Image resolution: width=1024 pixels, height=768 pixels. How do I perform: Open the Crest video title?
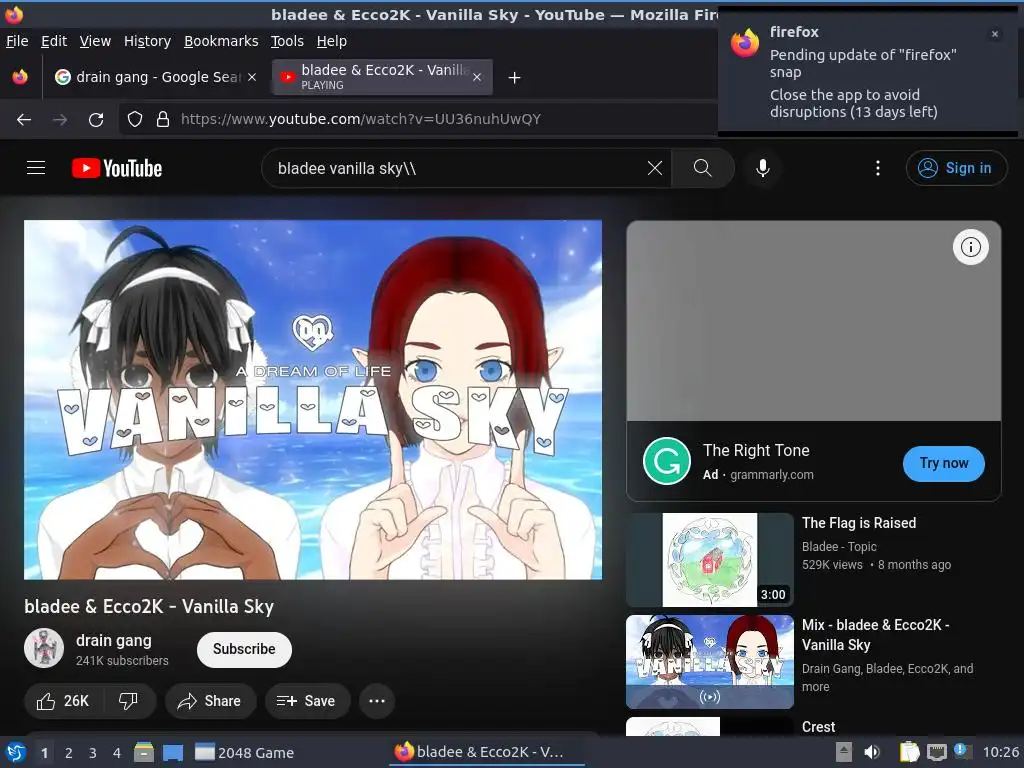pyautogui.click(x=818, y=727)
